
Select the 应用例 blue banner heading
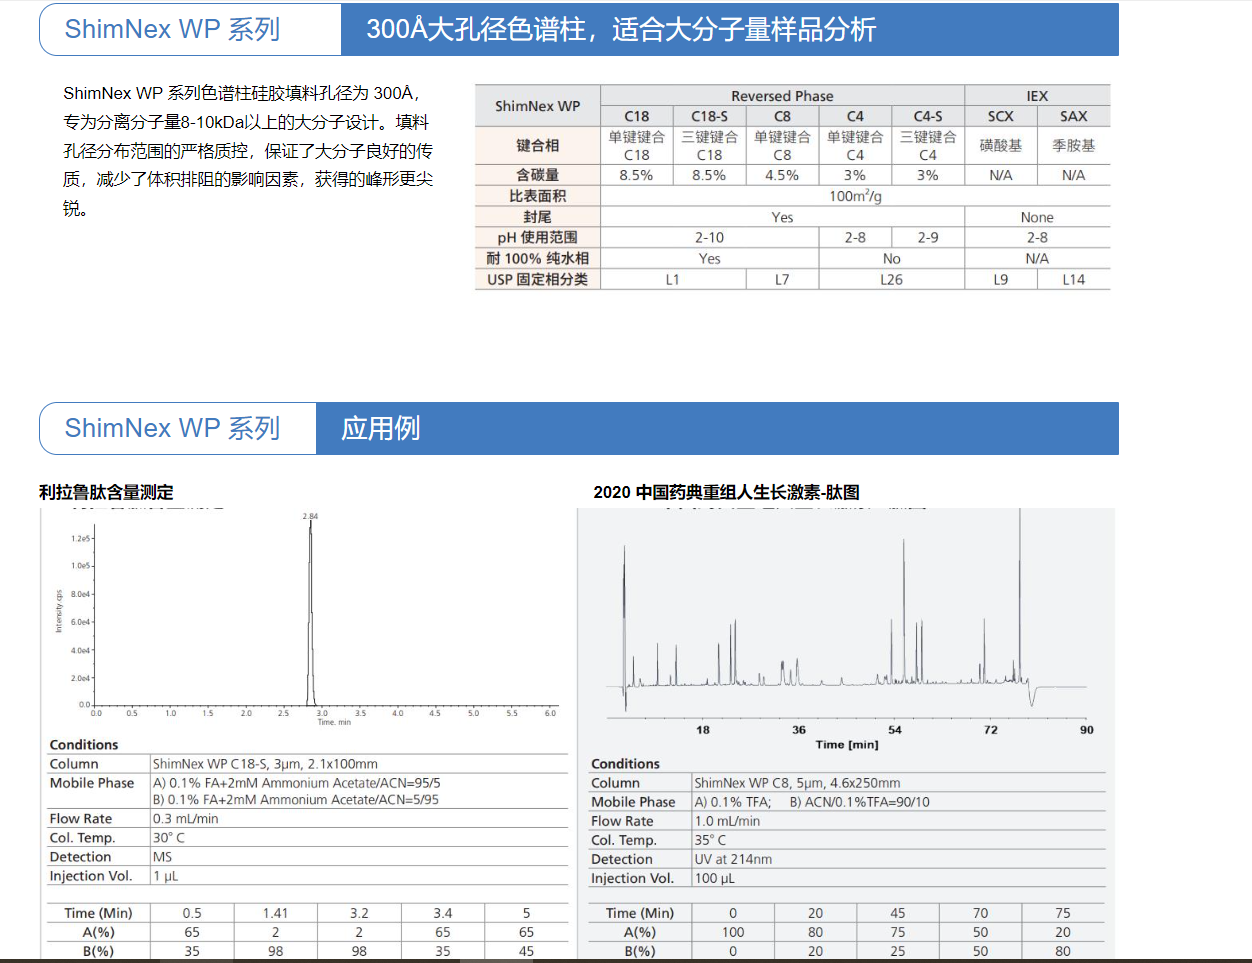(x=381, y=428)
